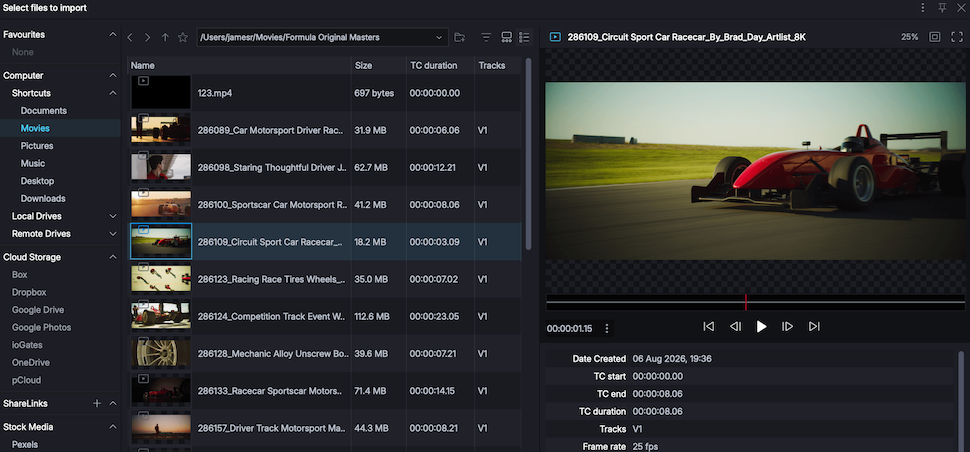Switch to list view mode
970x452 pixels.
coord(525,38)
